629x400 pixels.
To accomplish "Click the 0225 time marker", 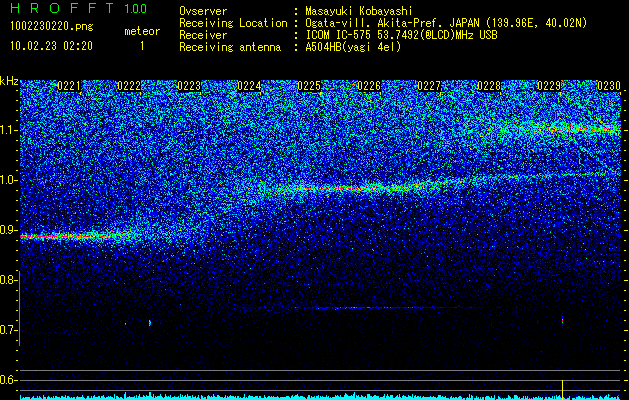I will click(x=309, y=86).
